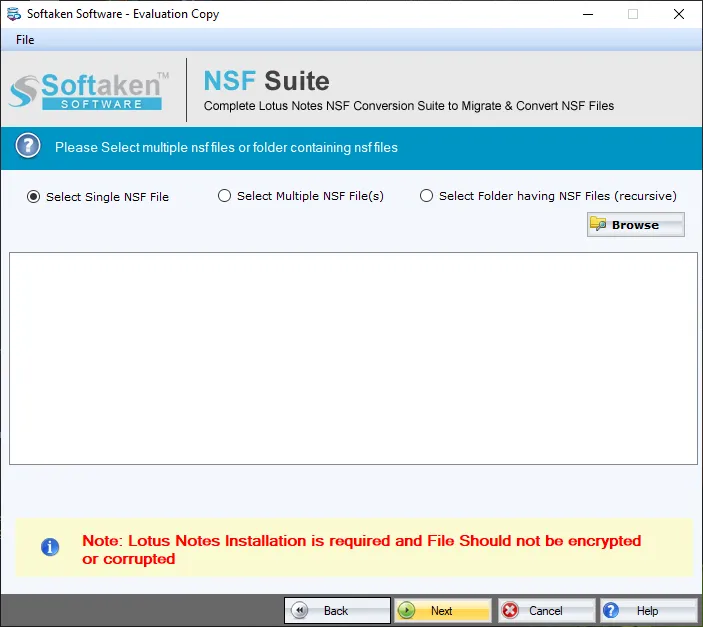This screenshot has height=627, width=703.
Task: Click the red Lotus Notes installation note text
Action: tap(361, 550)
